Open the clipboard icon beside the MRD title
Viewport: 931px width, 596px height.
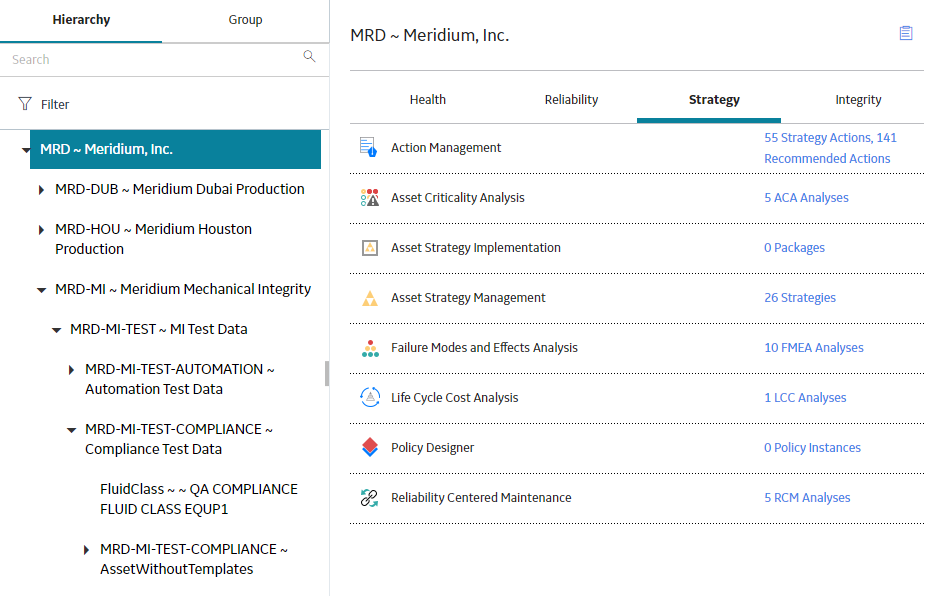click(905, 33)
